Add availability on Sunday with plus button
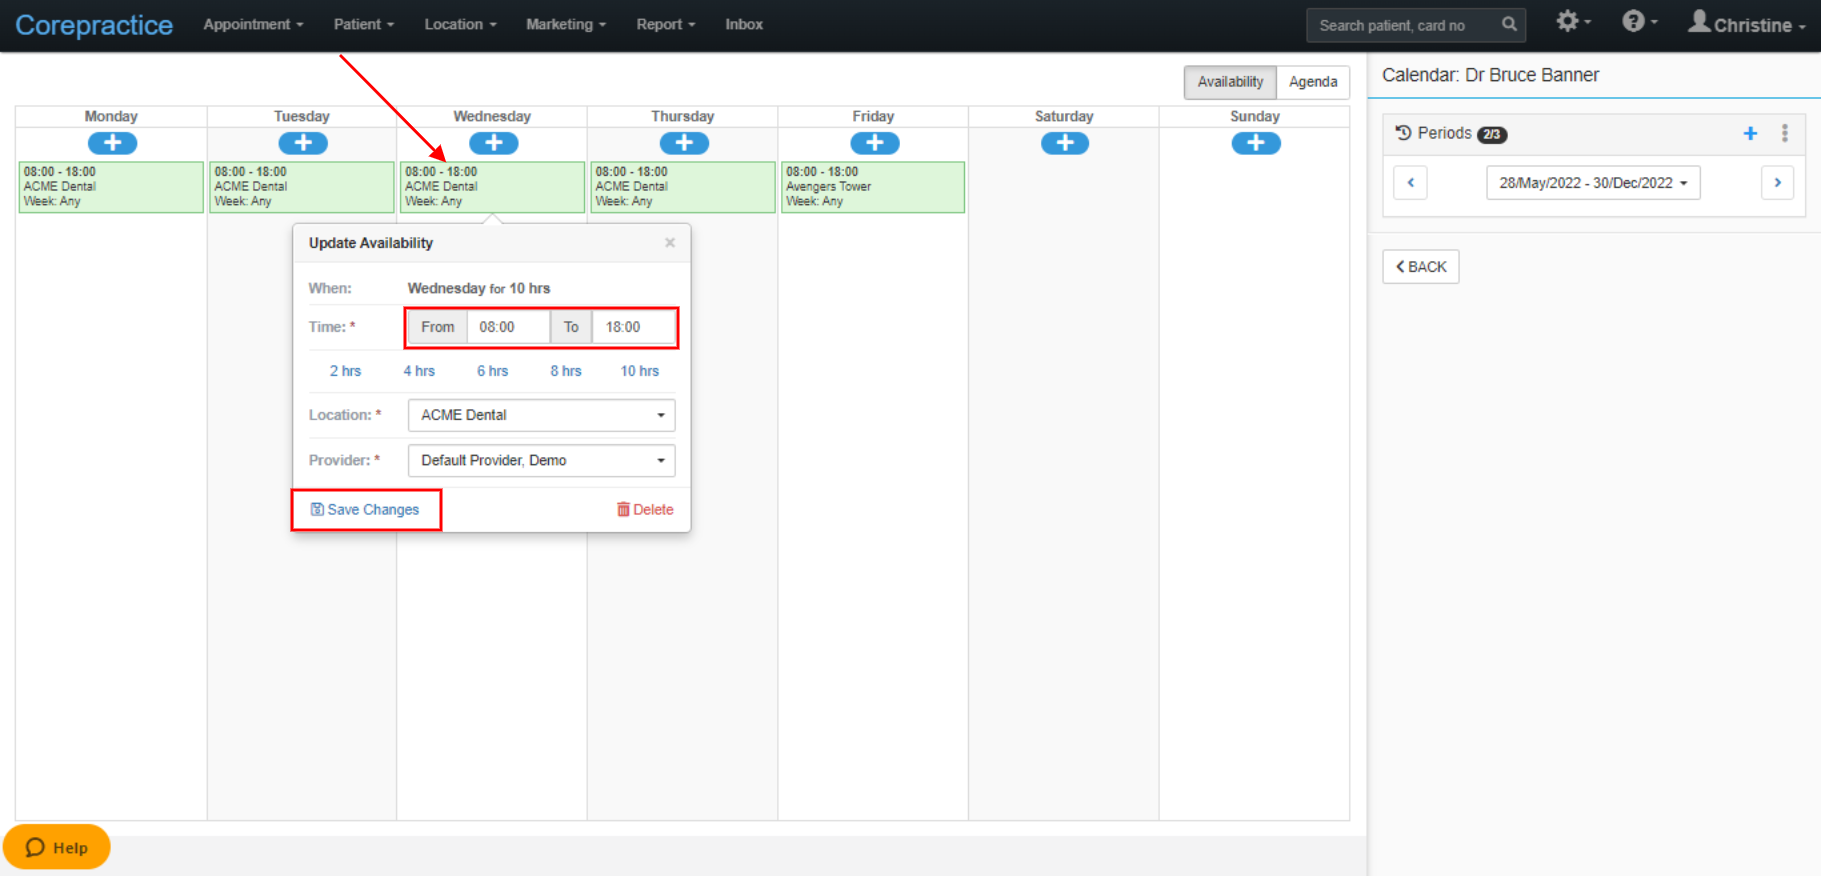The width and height of the screenshot is (1821, 876). pos(1256,143)
